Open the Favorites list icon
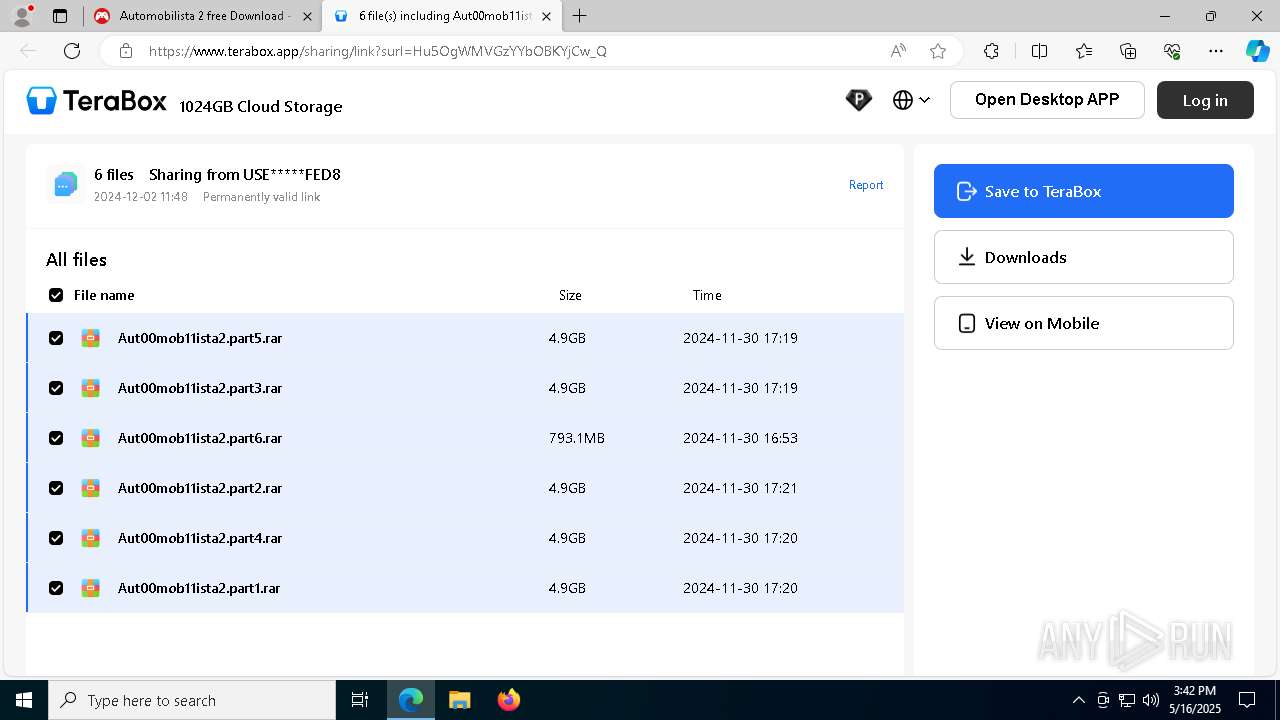Screen dimensions: 1280x720 click(x=1084, y=51)
